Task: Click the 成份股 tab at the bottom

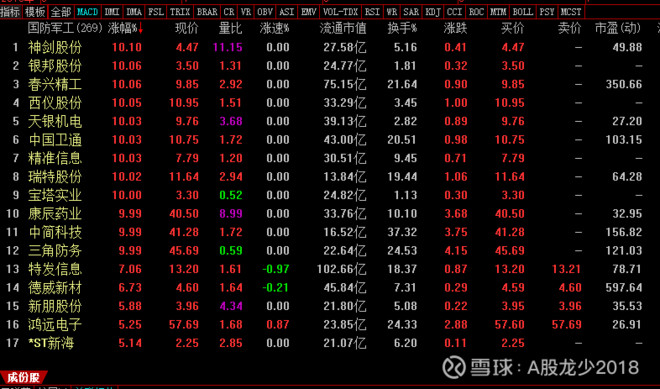Action: click(x=24, y=377)
